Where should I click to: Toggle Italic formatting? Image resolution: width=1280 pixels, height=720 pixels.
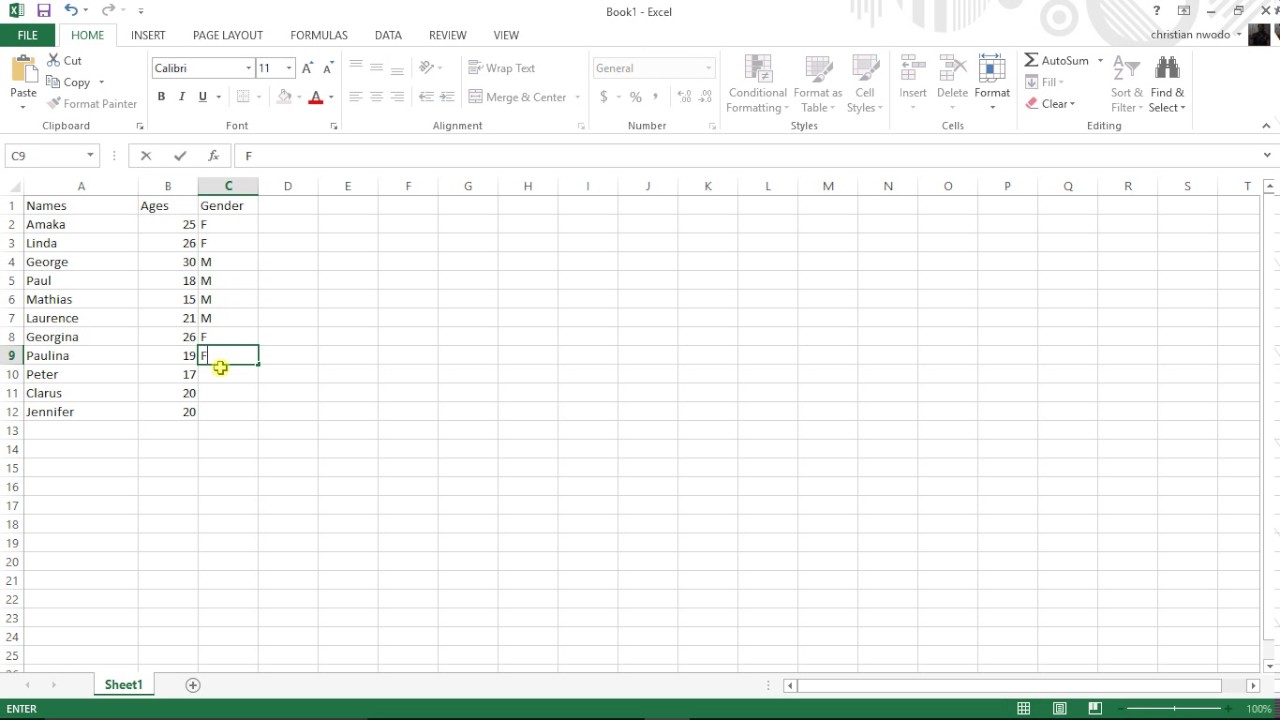pos(182,97)
